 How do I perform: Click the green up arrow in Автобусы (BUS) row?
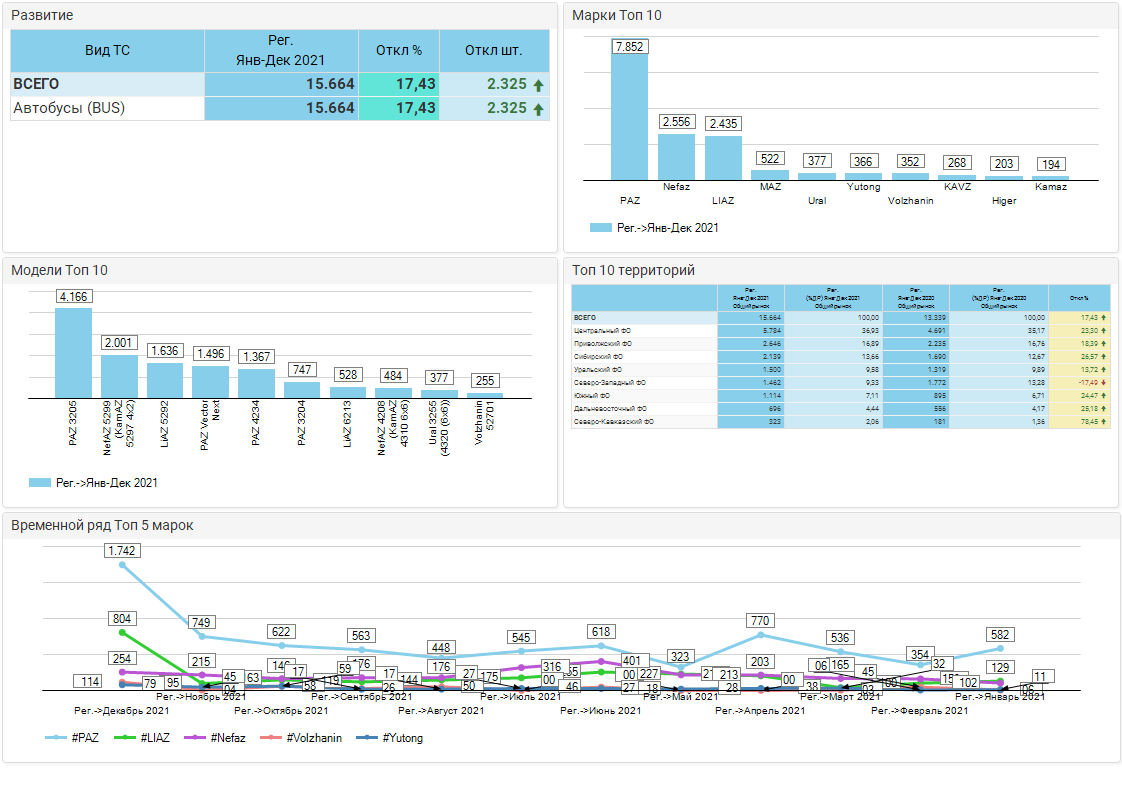click(538, 109)
